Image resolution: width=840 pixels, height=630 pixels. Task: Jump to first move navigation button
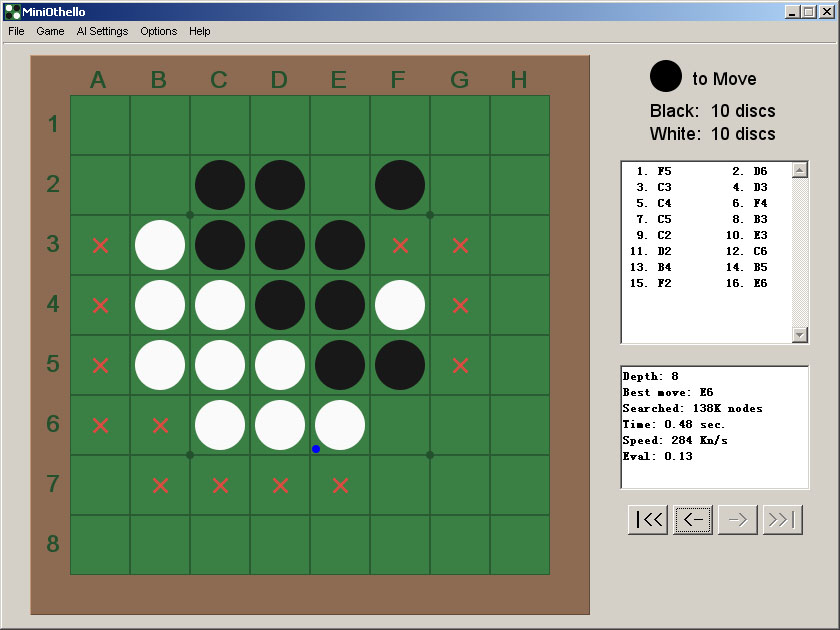point(648,520)
